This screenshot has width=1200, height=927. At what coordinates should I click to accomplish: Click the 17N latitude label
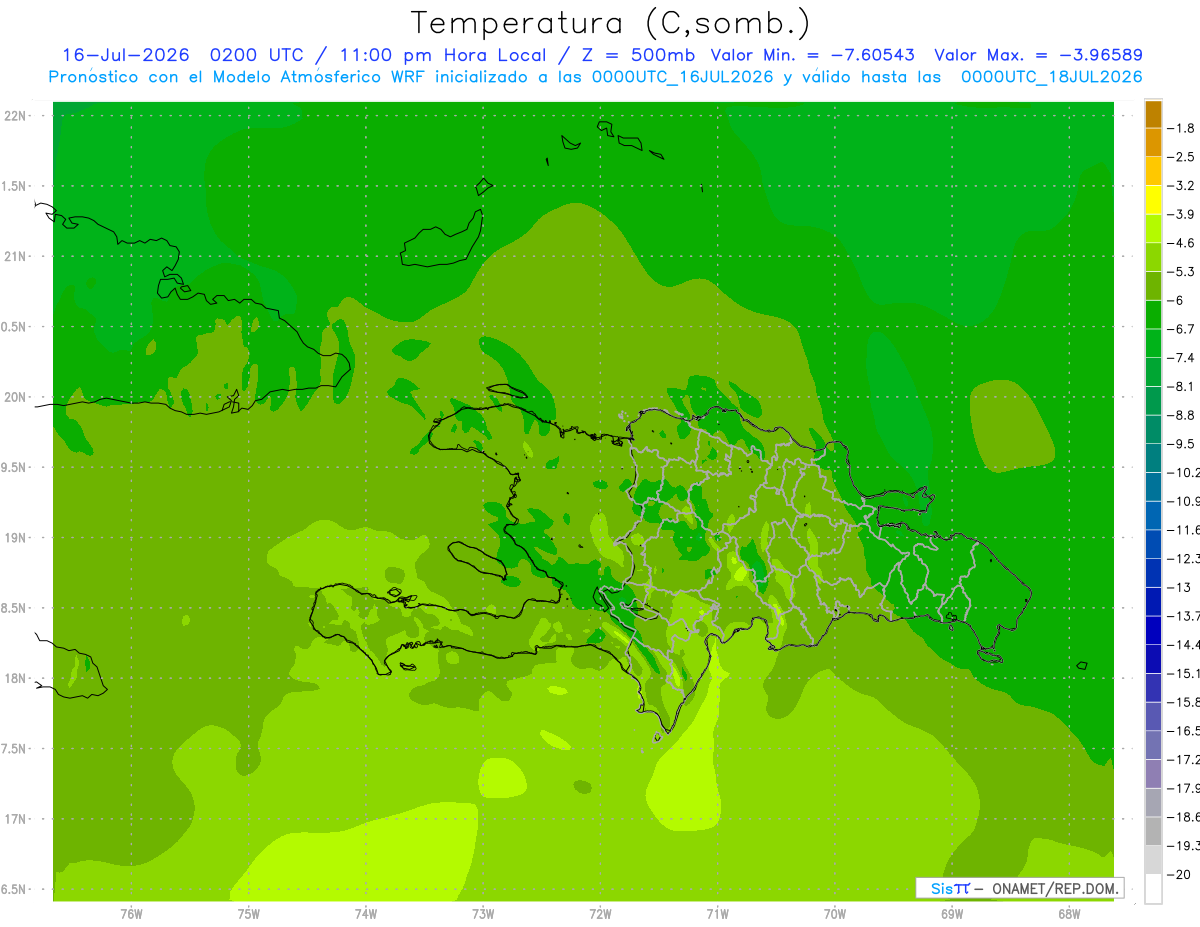(x=14, y=819)
